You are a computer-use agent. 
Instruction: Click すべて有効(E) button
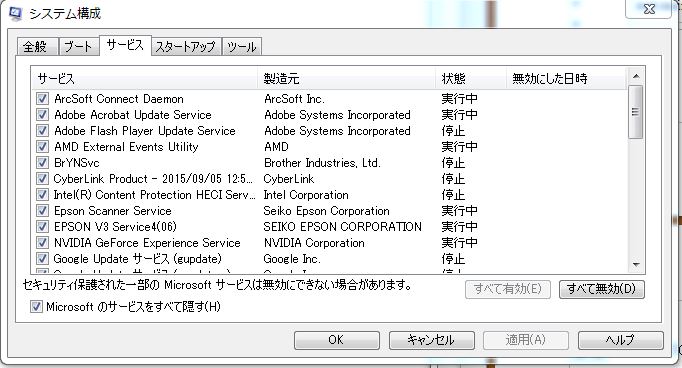[508, 289]
